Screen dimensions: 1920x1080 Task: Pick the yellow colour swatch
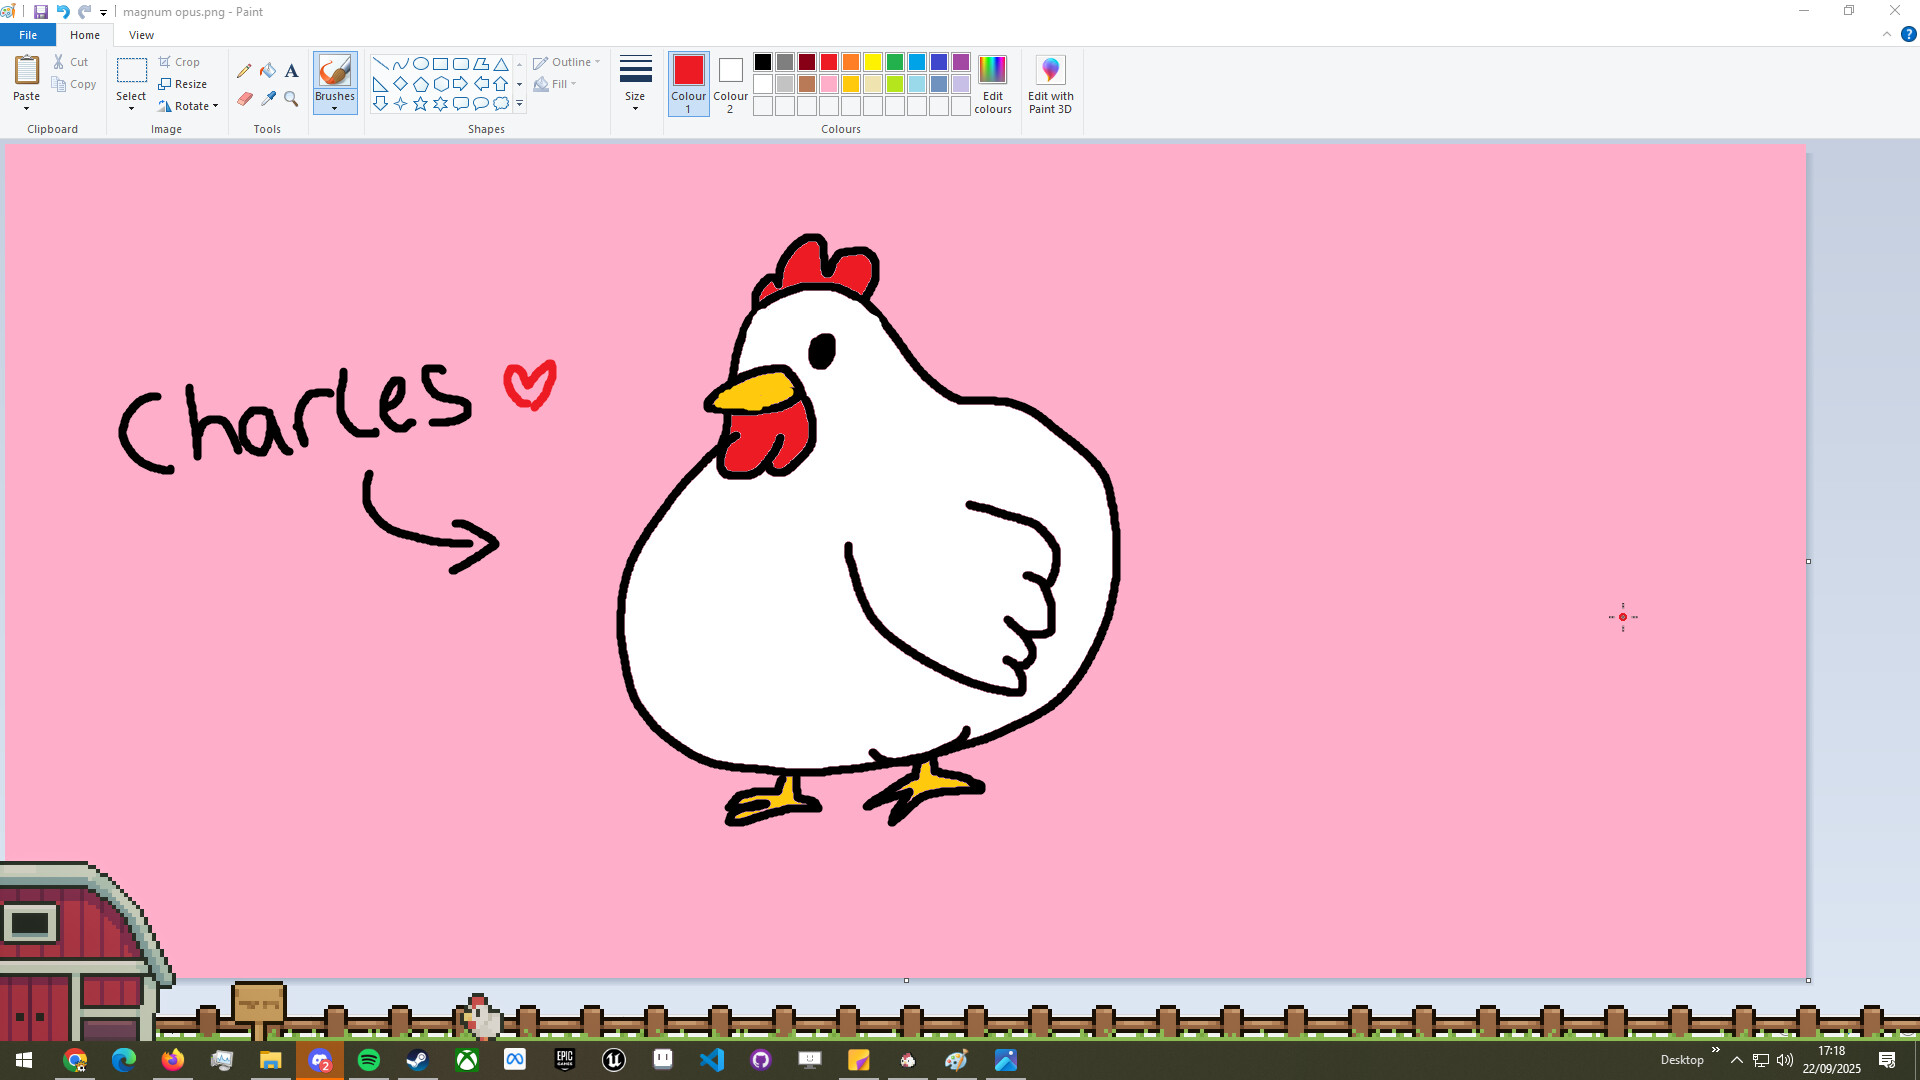(x=873, y=62)
